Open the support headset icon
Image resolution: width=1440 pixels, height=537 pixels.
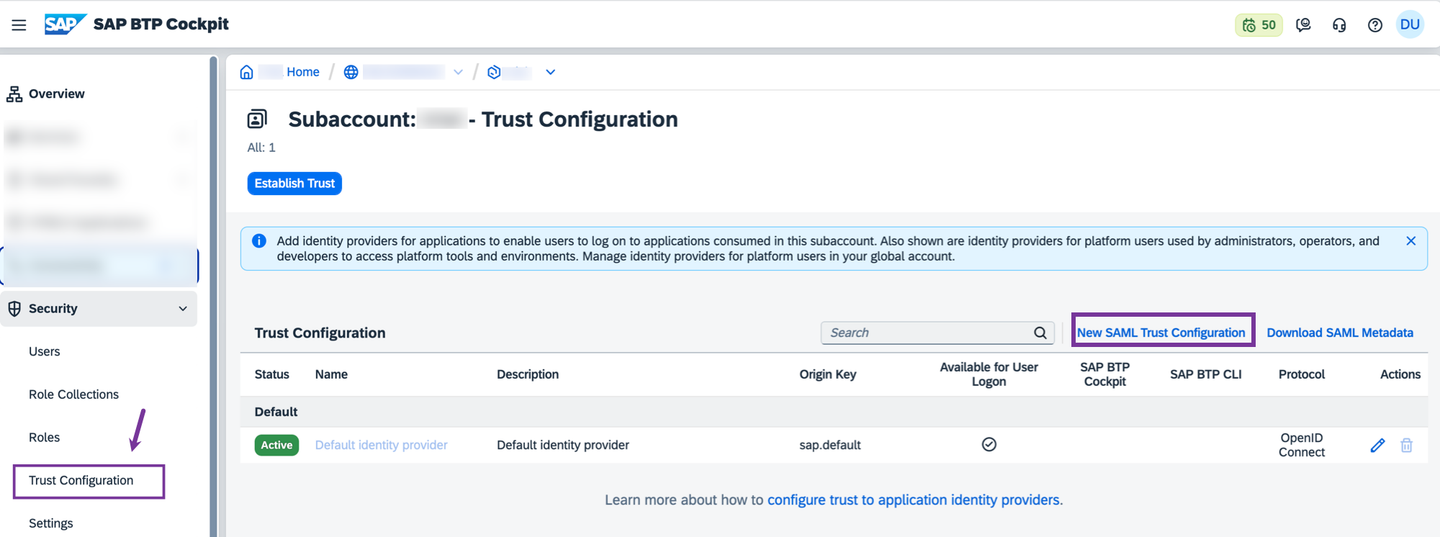click(1339, 25)
